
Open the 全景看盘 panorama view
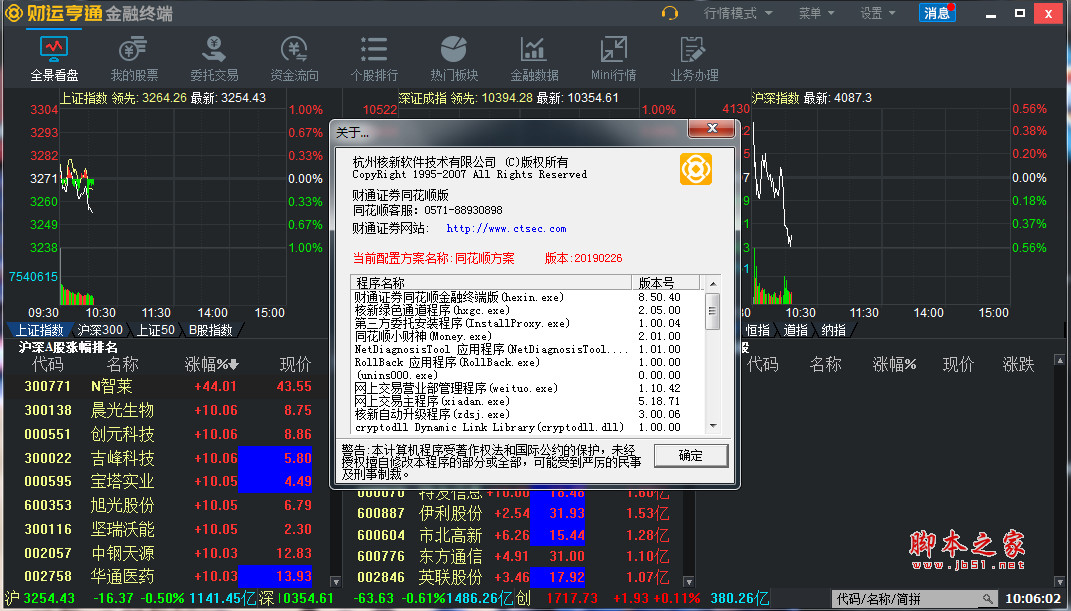click(54, 58)
